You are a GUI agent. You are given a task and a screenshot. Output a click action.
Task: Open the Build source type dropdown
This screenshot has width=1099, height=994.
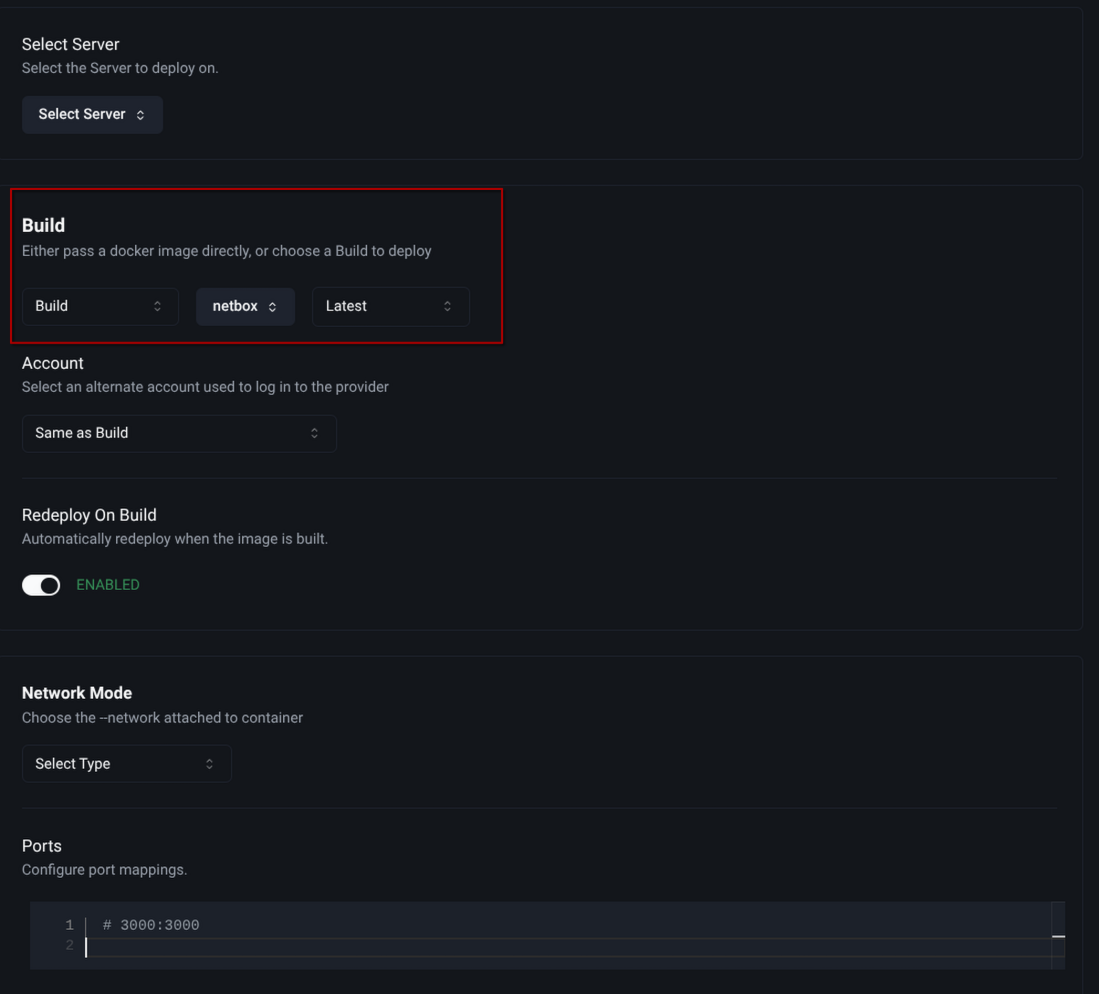point(99,306)
